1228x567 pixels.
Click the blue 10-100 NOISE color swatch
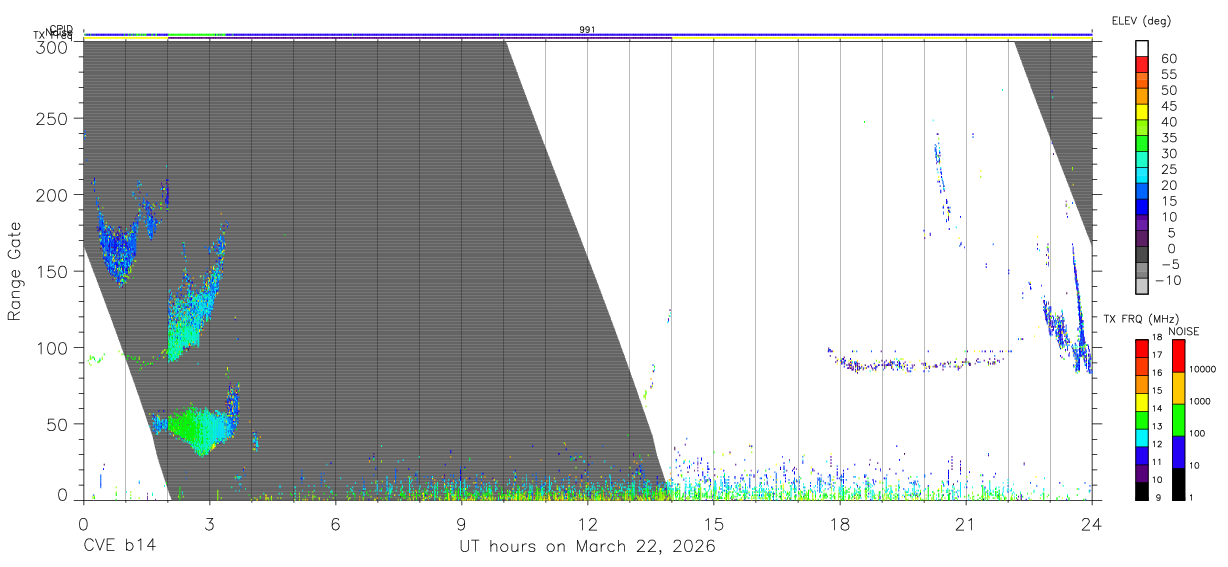click(1179, 452)
